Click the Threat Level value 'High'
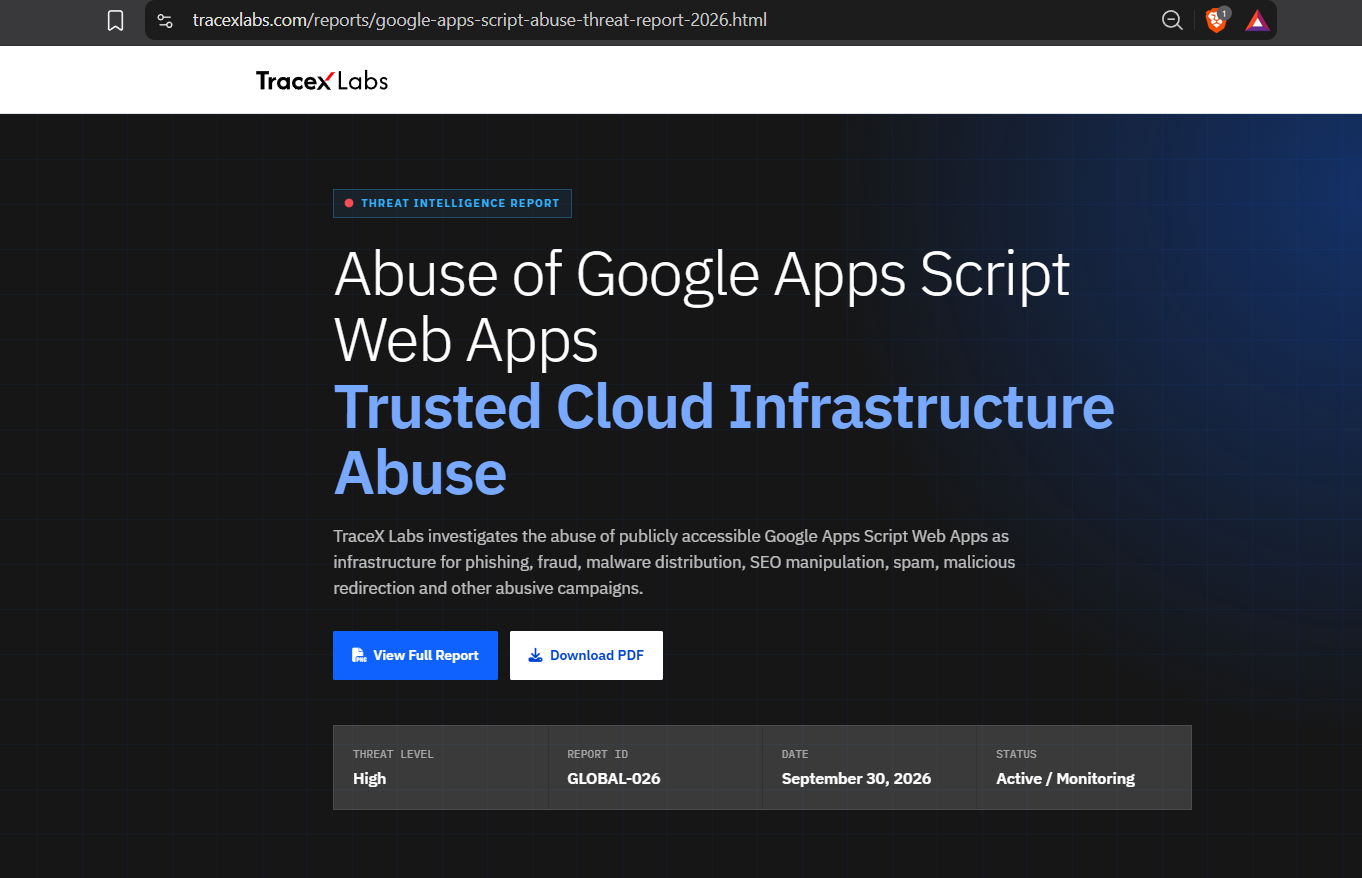Viewport: 1362px width, 878px height. (x=369, y=778)
